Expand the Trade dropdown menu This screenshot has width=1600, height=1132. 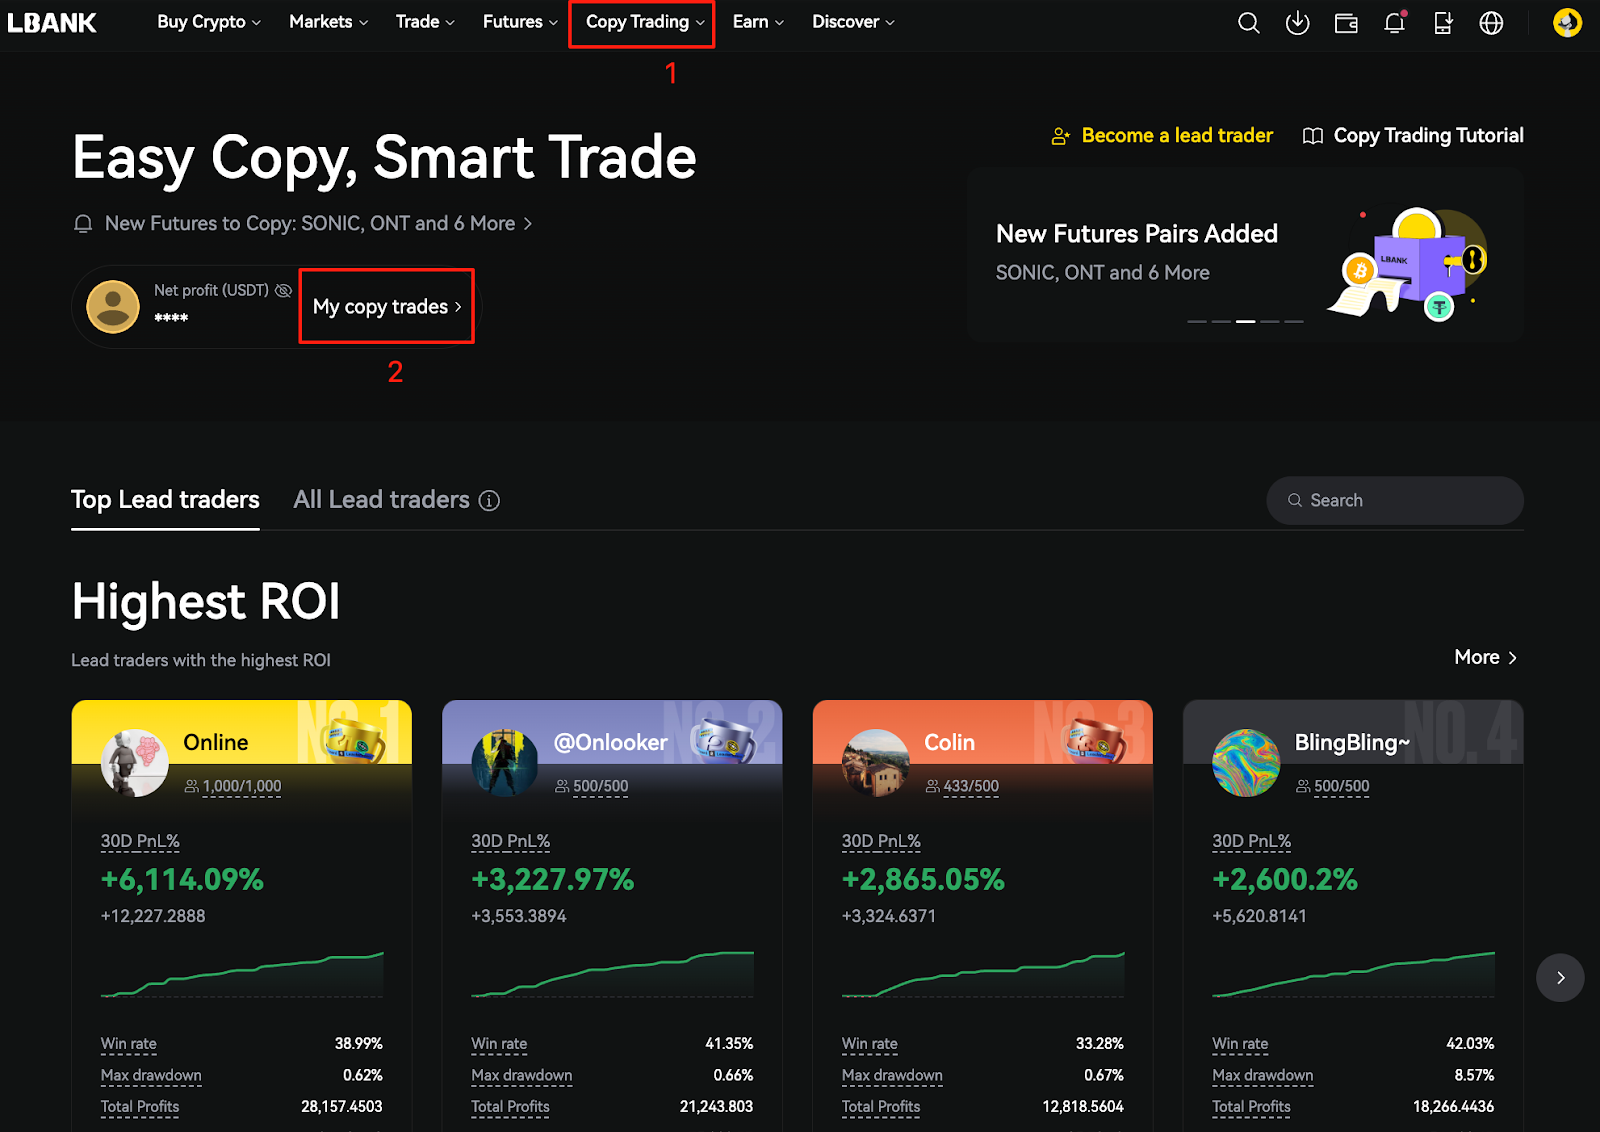[x=425, y=22]
